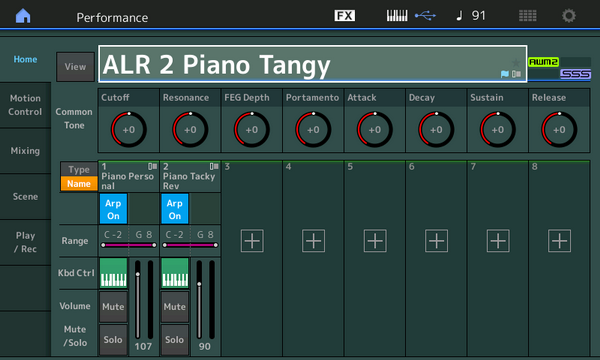Toggle Arp On for part 2
The height and width of the screenshot is (360, 600).
tap(174, 209)
